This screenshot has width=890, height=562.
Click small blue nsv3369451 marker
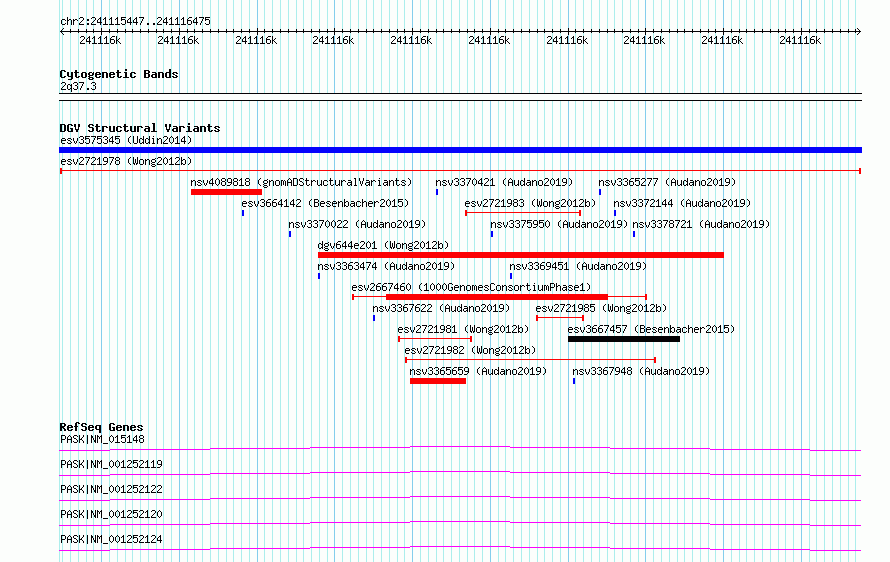[511, 276]
